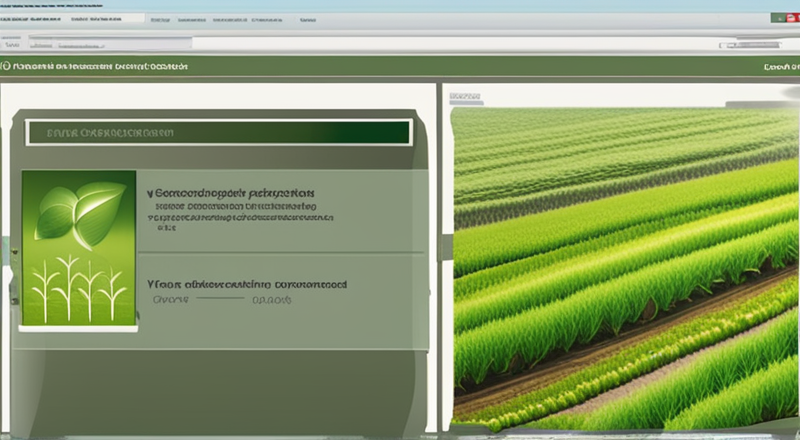Expand the second section heading marker

(x=150, y=284)
